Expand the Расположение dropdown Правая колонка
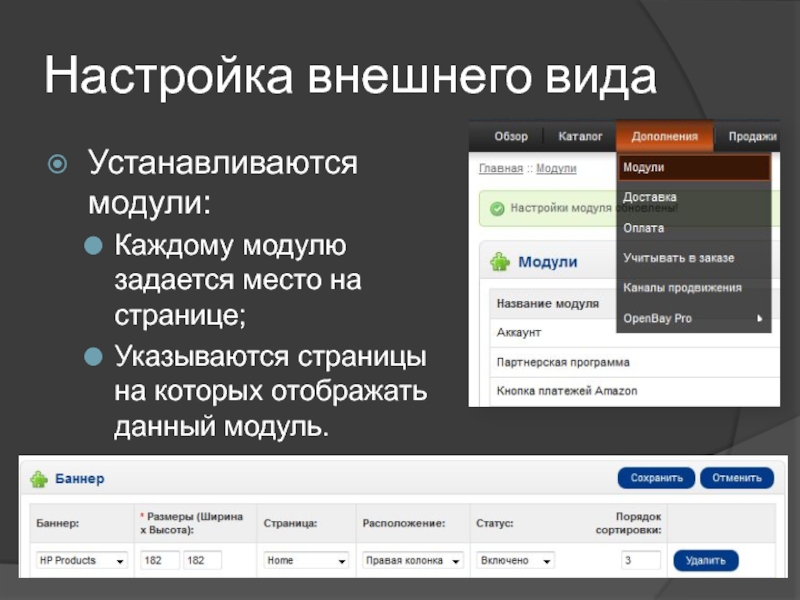The width and height of the screenshot is (800, 600). pyautogui.click(x=410, y=561)
